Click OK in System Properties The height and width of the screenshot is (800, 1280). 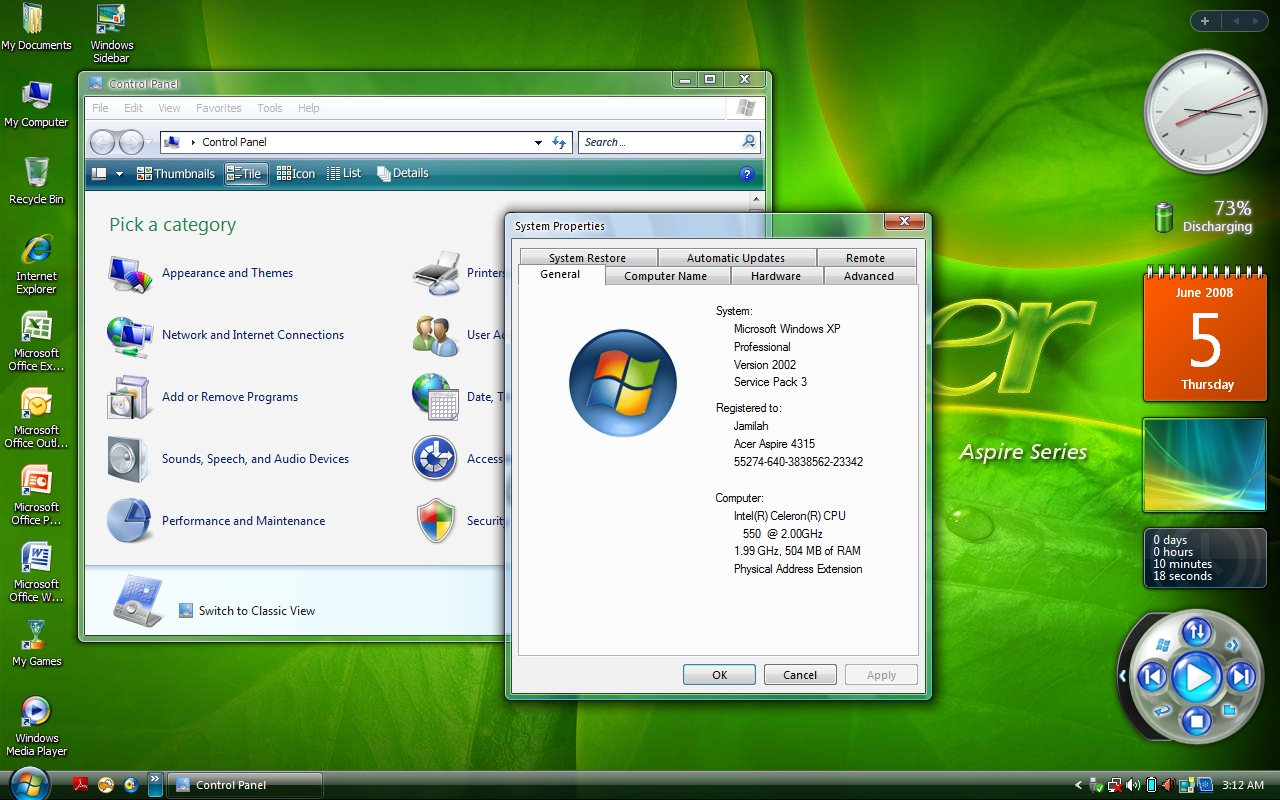click(720, 675)
